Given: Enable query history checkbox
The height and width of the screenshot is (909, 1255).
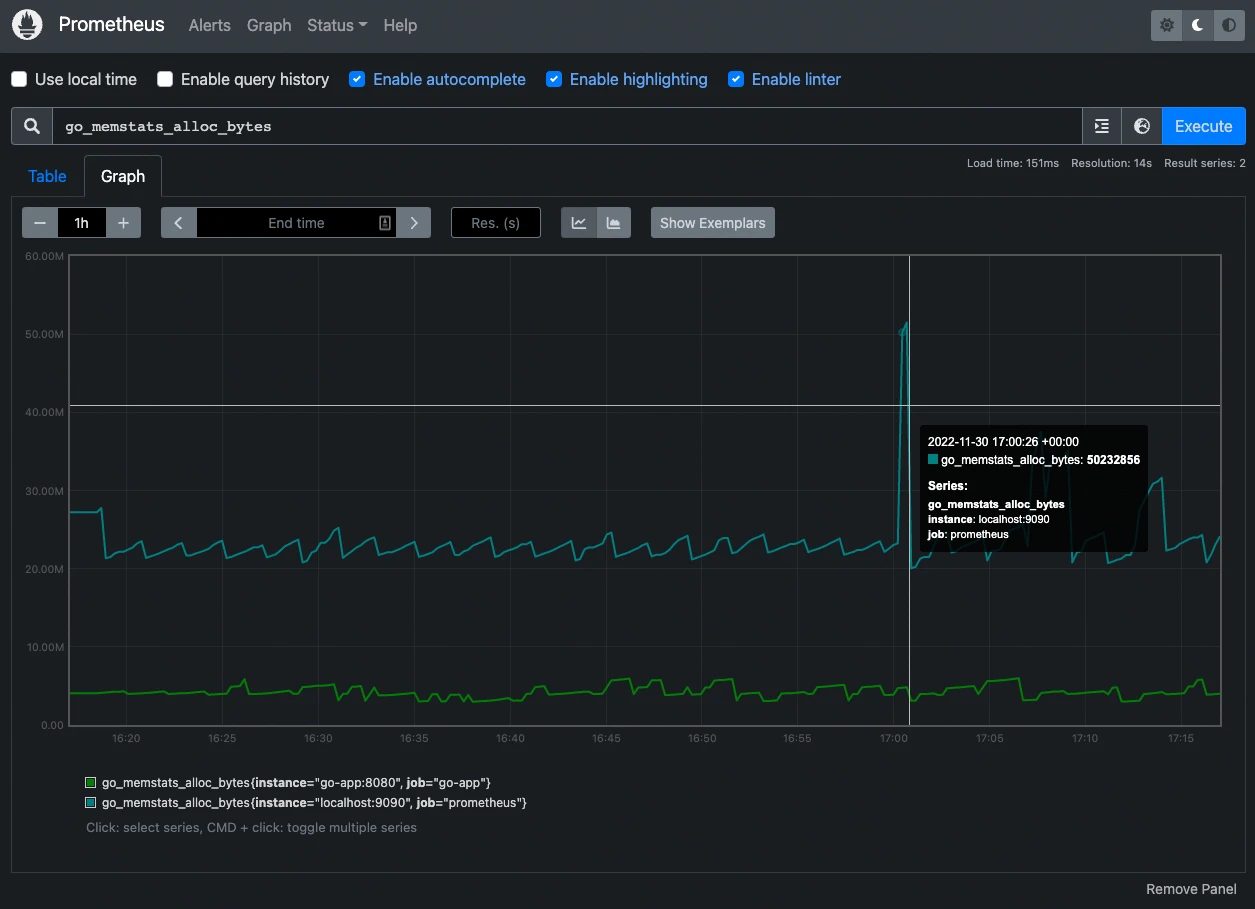Looking at the screenshot, I should coord(165,79).
